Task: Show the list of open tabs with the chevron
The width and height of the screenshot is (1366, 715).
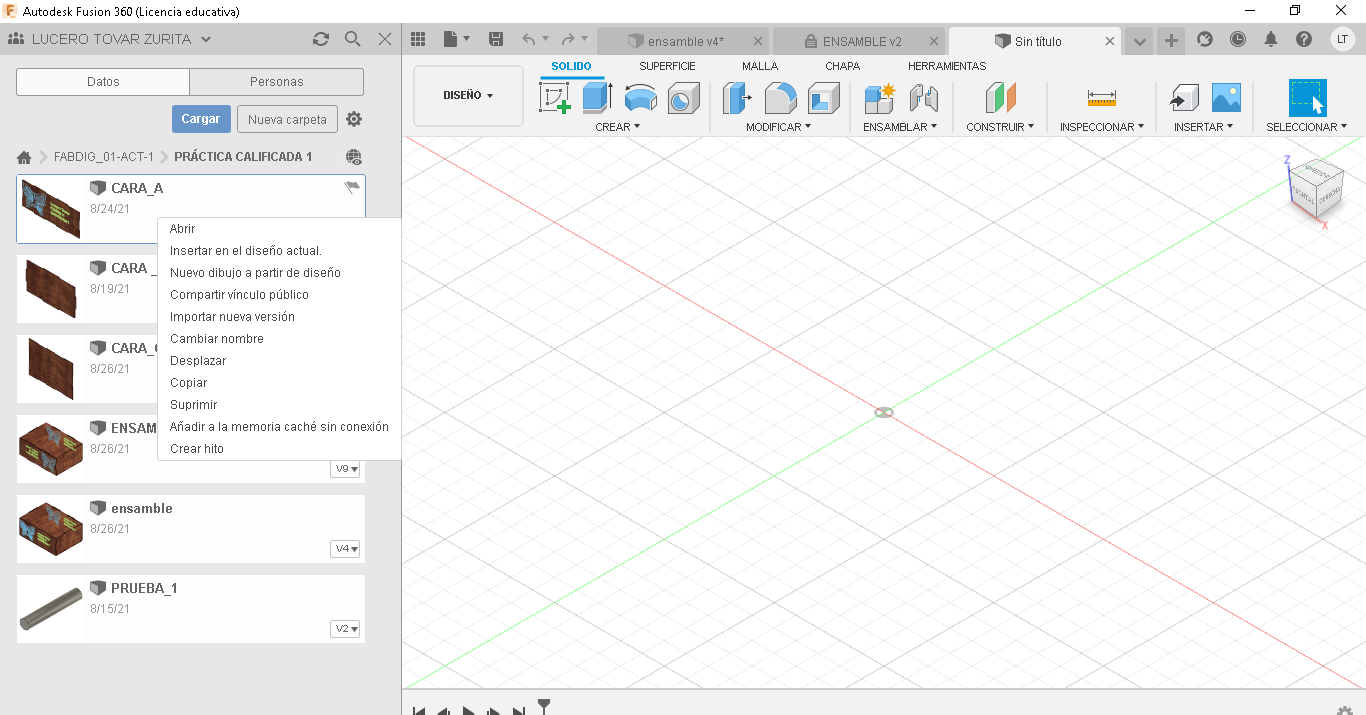Action: (1139, 41)
